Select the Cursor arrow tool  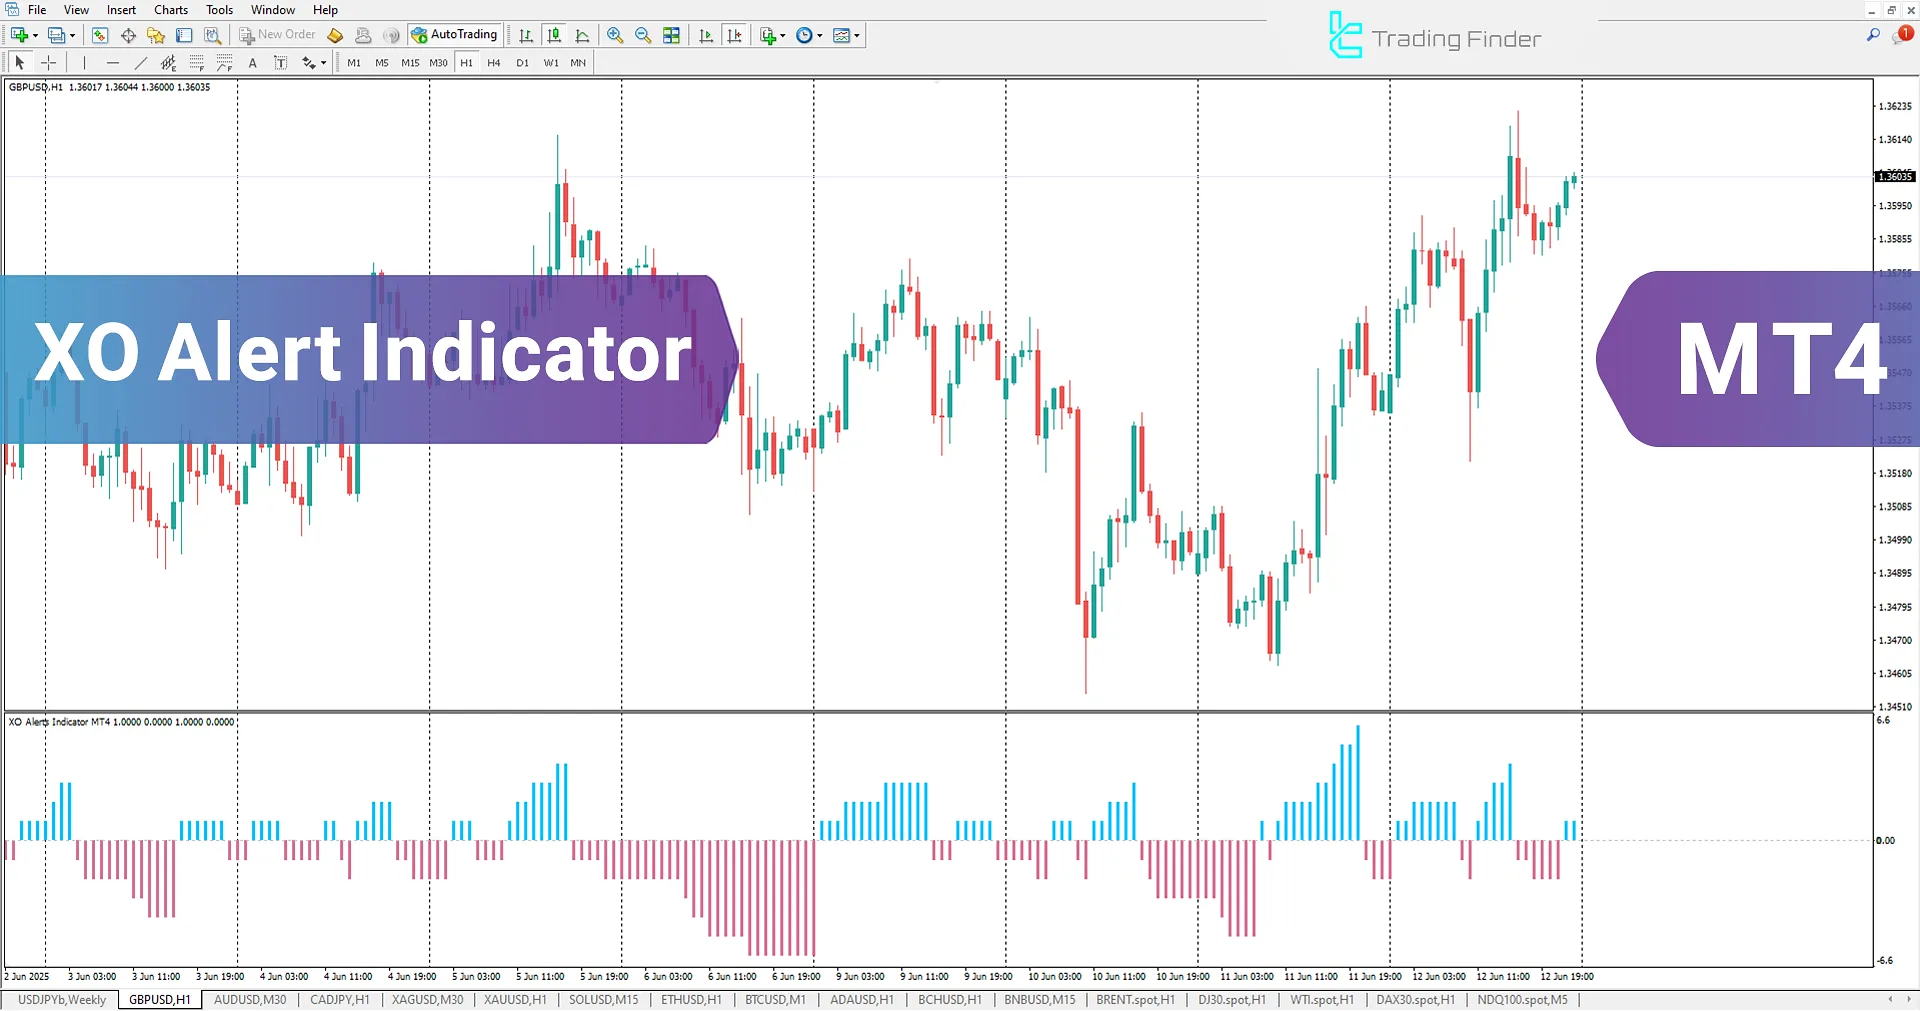coord(20,63)
